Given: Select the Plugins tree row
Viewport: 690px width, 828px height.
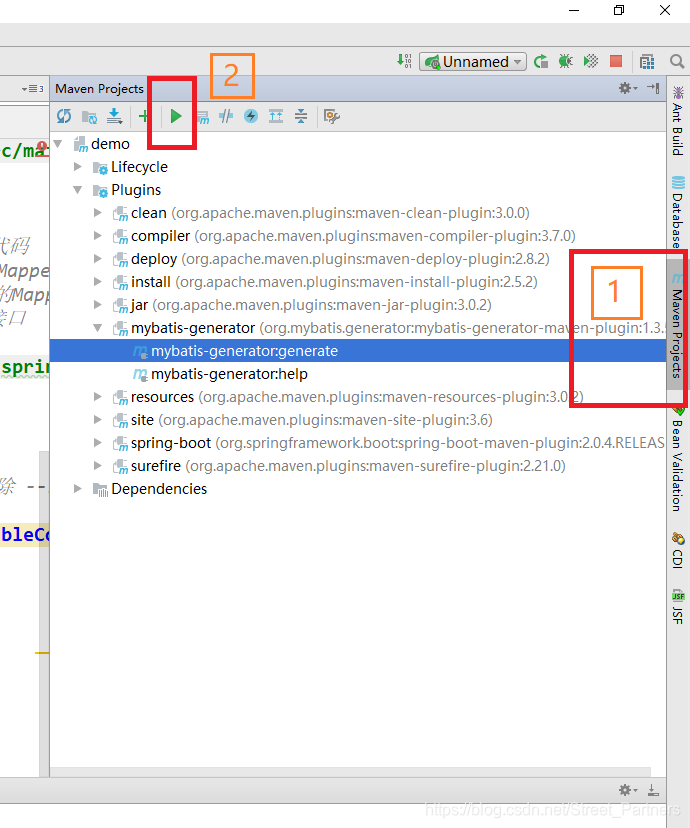Looking at the screenshot, I should (x=358, y=190).
